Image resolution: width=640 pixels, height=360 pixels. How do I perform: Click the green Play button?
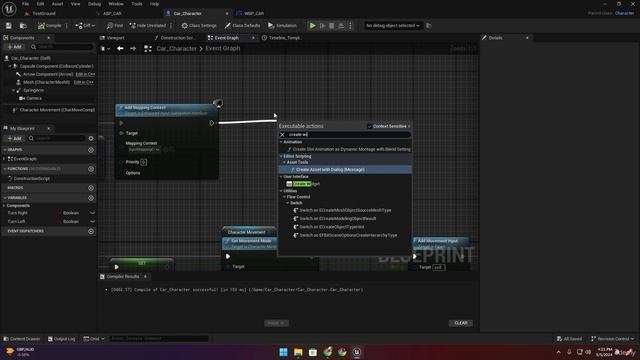point(312,26)
